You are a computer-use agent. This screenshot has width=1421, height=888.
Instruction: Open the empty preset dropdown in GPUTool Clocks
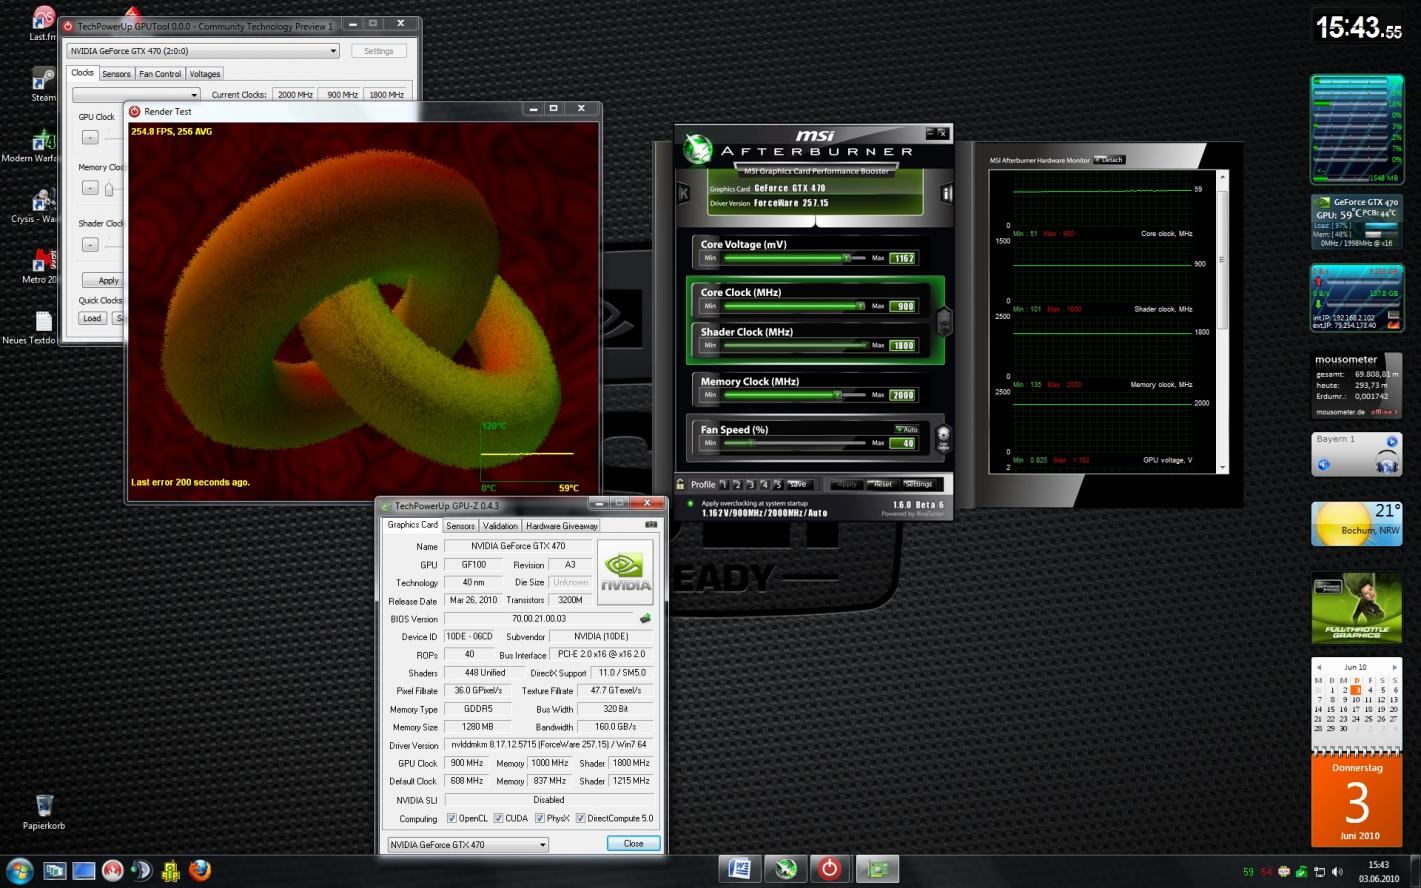[x=136, y=95]
